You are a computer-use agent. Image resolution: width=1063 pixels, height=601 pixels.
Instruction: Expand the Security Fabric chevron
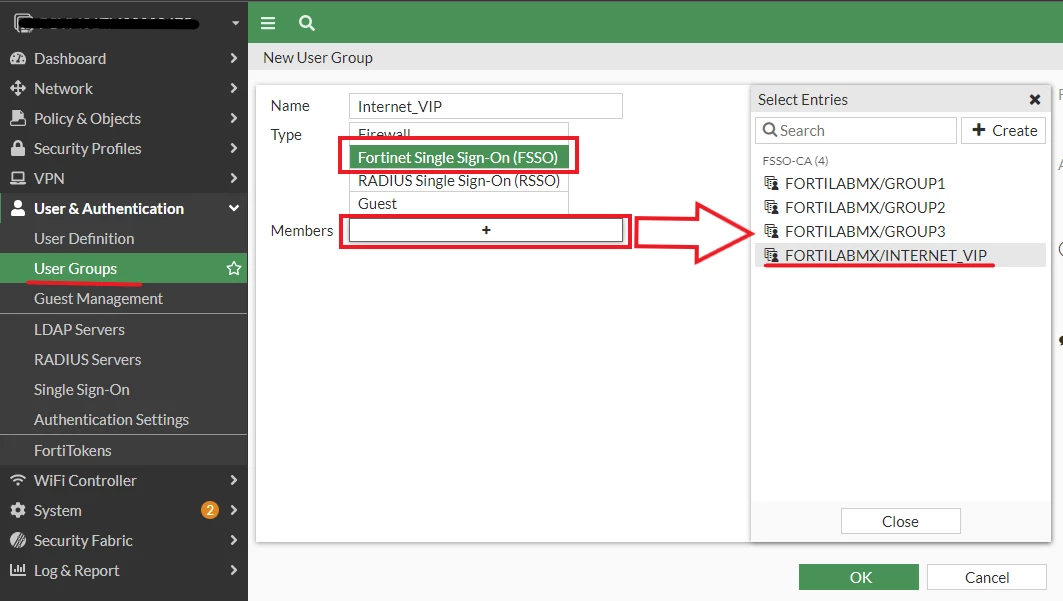pos(234,540)
